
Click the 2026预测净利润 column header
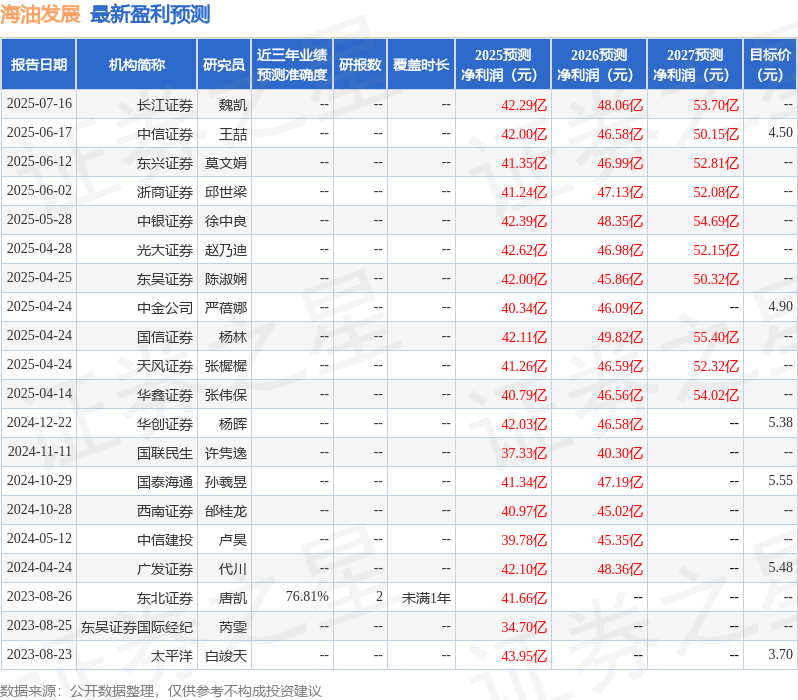coord(599,65)
